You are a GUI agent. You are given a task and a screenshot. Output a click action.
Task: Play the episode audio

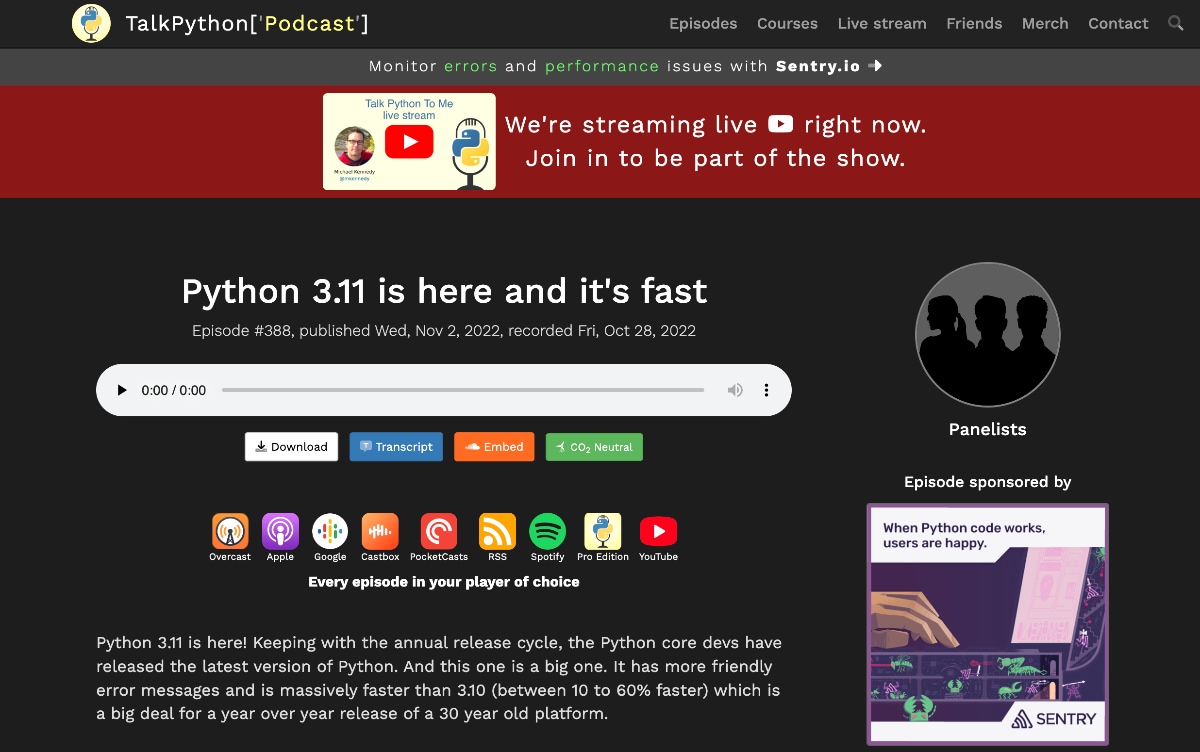pos(122,390)
